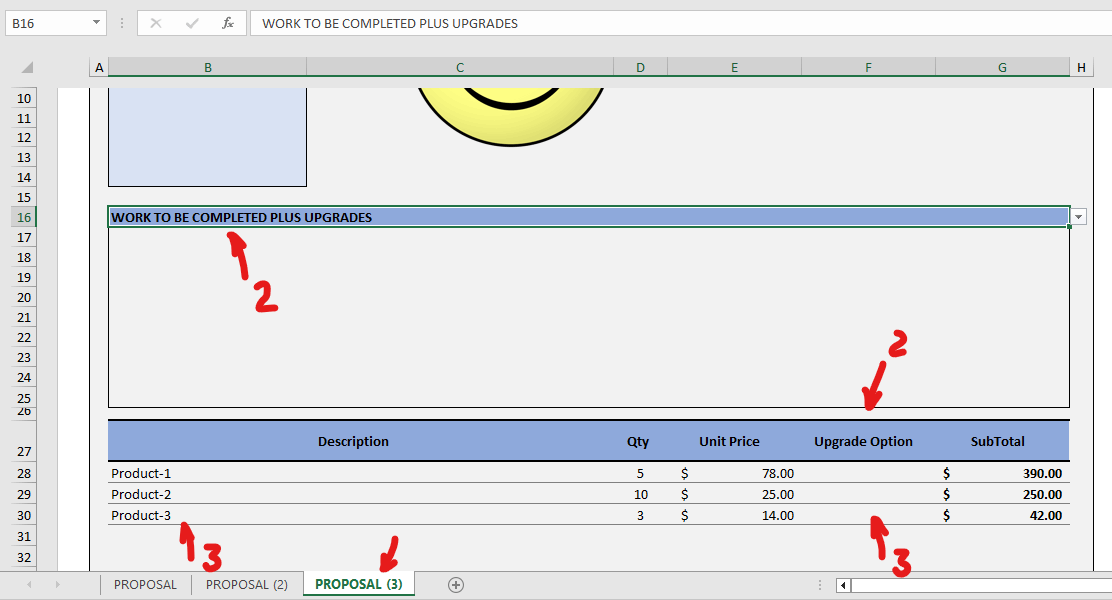Select the Product-2 description cell

[x=360, y=494]
